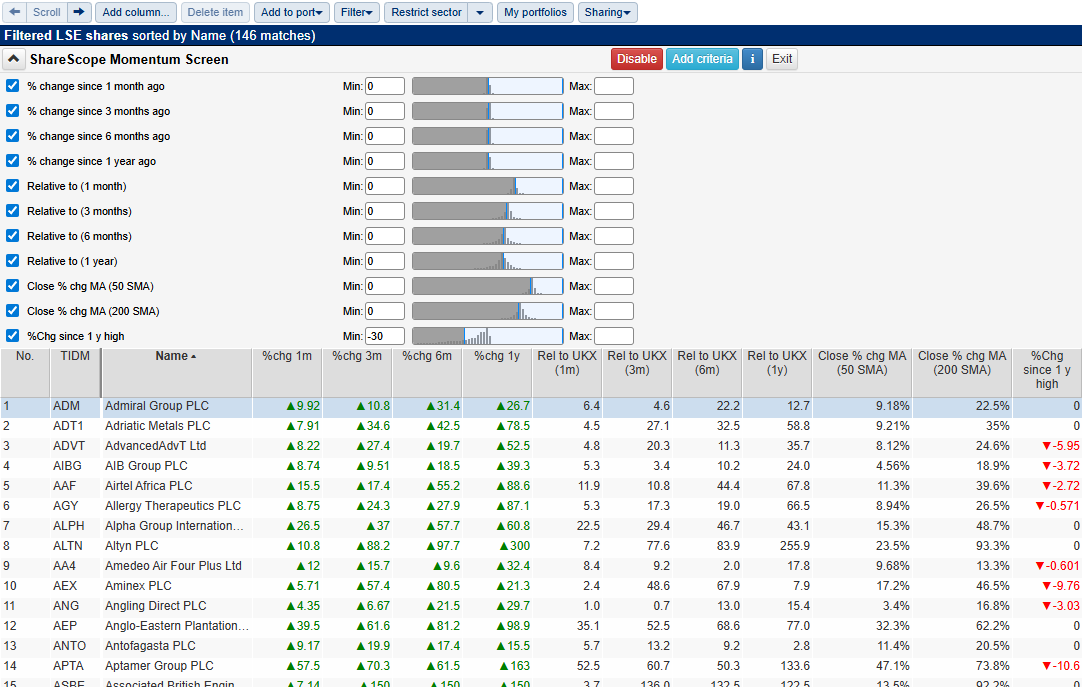The image size is (1082, 687).
Task: Click the scroll right arrow button
Action: point(79,12)
